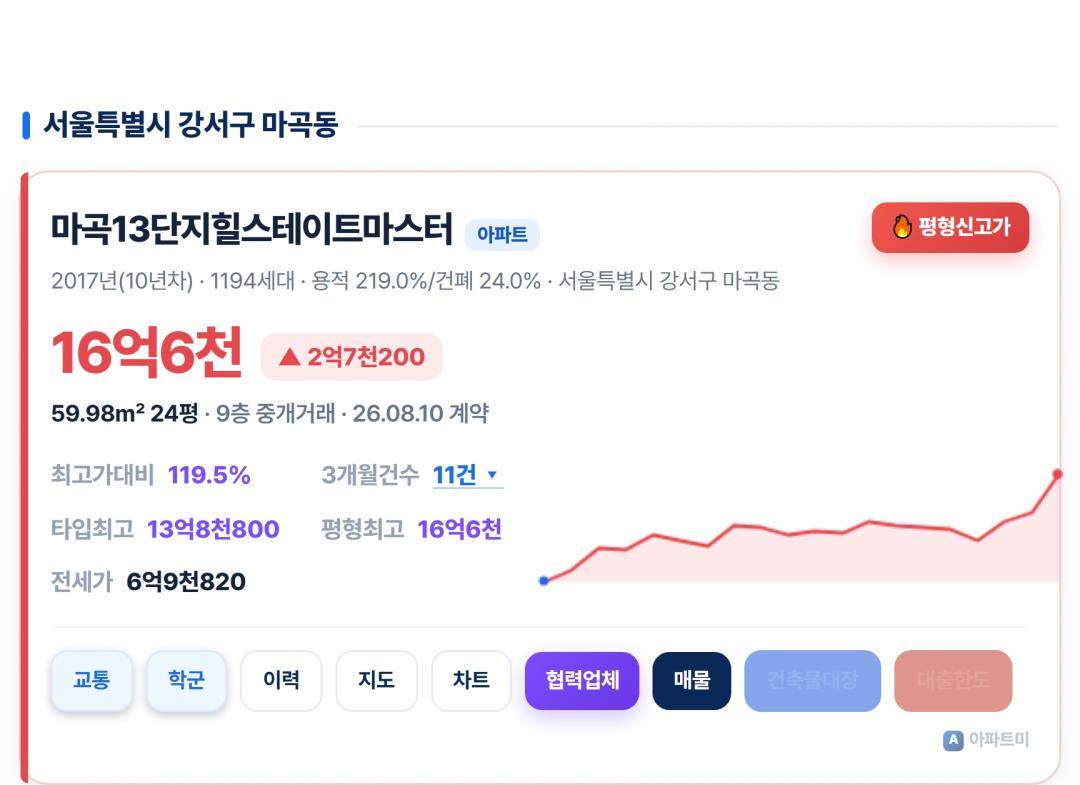1080x785 pixels.
Task: Click the flame icon on 평형신고가 badge
Action: (x=902, y=227)
